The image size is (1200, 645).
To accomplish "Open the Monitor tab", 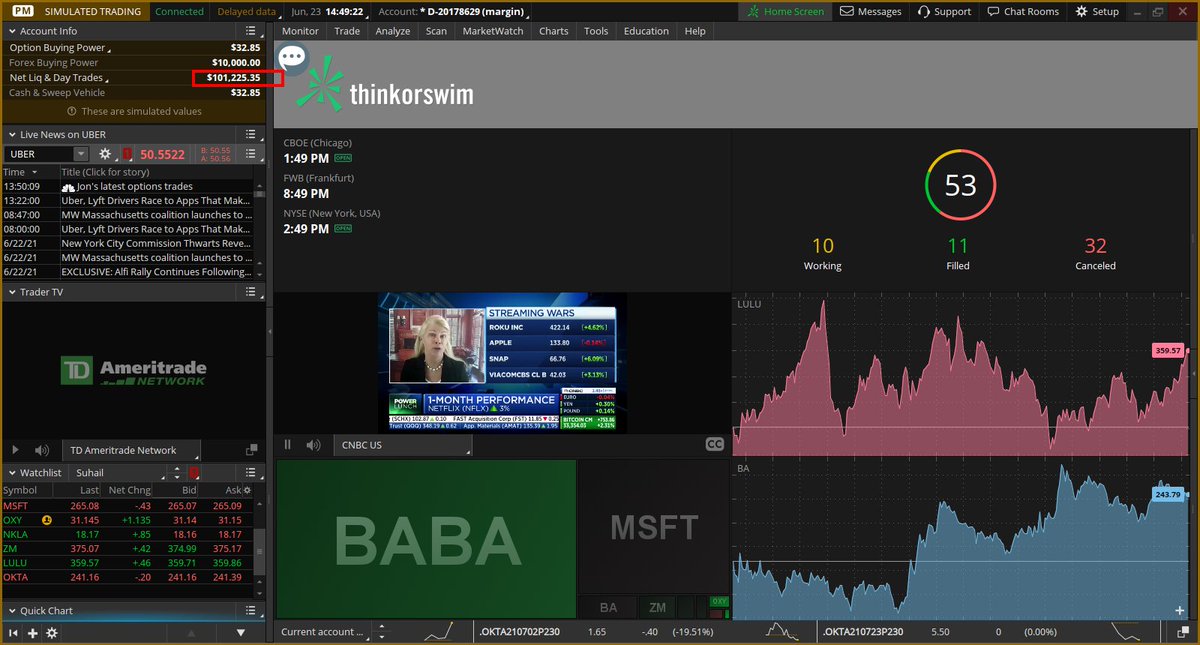I will click(300, 31).
